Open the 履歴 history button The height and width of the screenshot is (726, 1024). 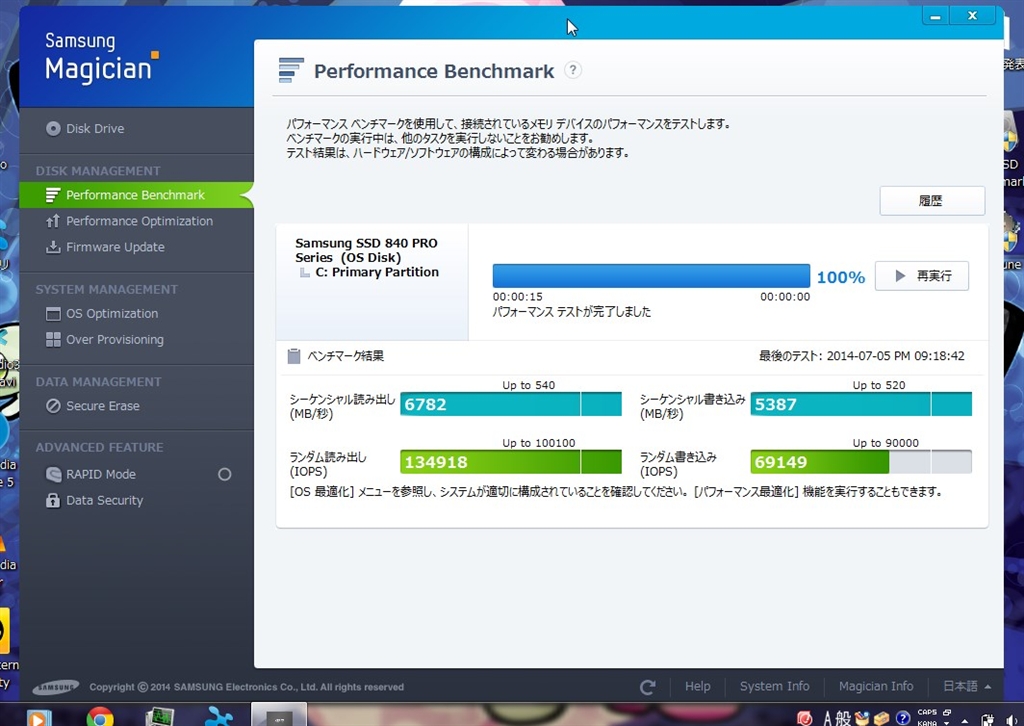pyautogui.click(x=932, y=201)
